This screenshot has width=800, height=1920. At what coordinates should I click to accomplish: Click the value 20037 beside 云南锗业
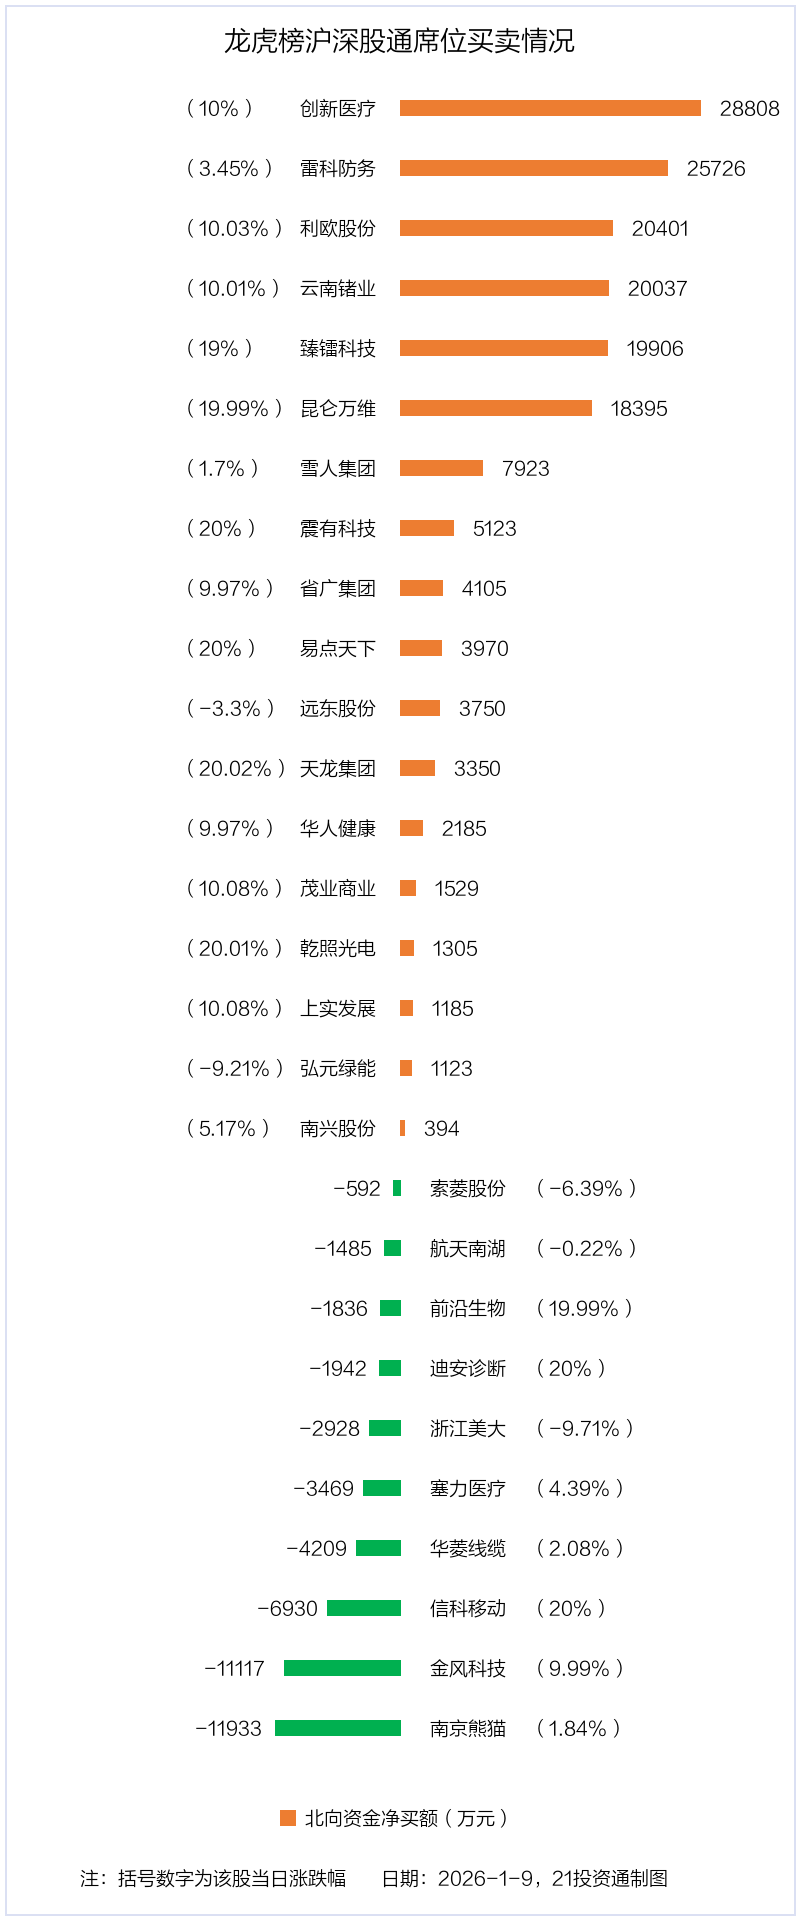(657, 288)
